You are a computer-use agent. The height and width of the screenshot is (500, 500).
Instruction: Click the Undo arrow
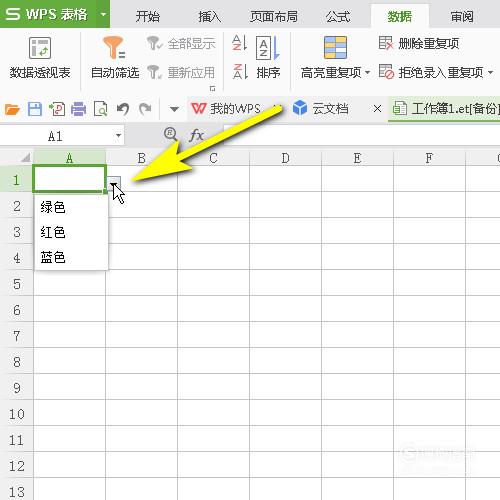(x=123, y=109)
